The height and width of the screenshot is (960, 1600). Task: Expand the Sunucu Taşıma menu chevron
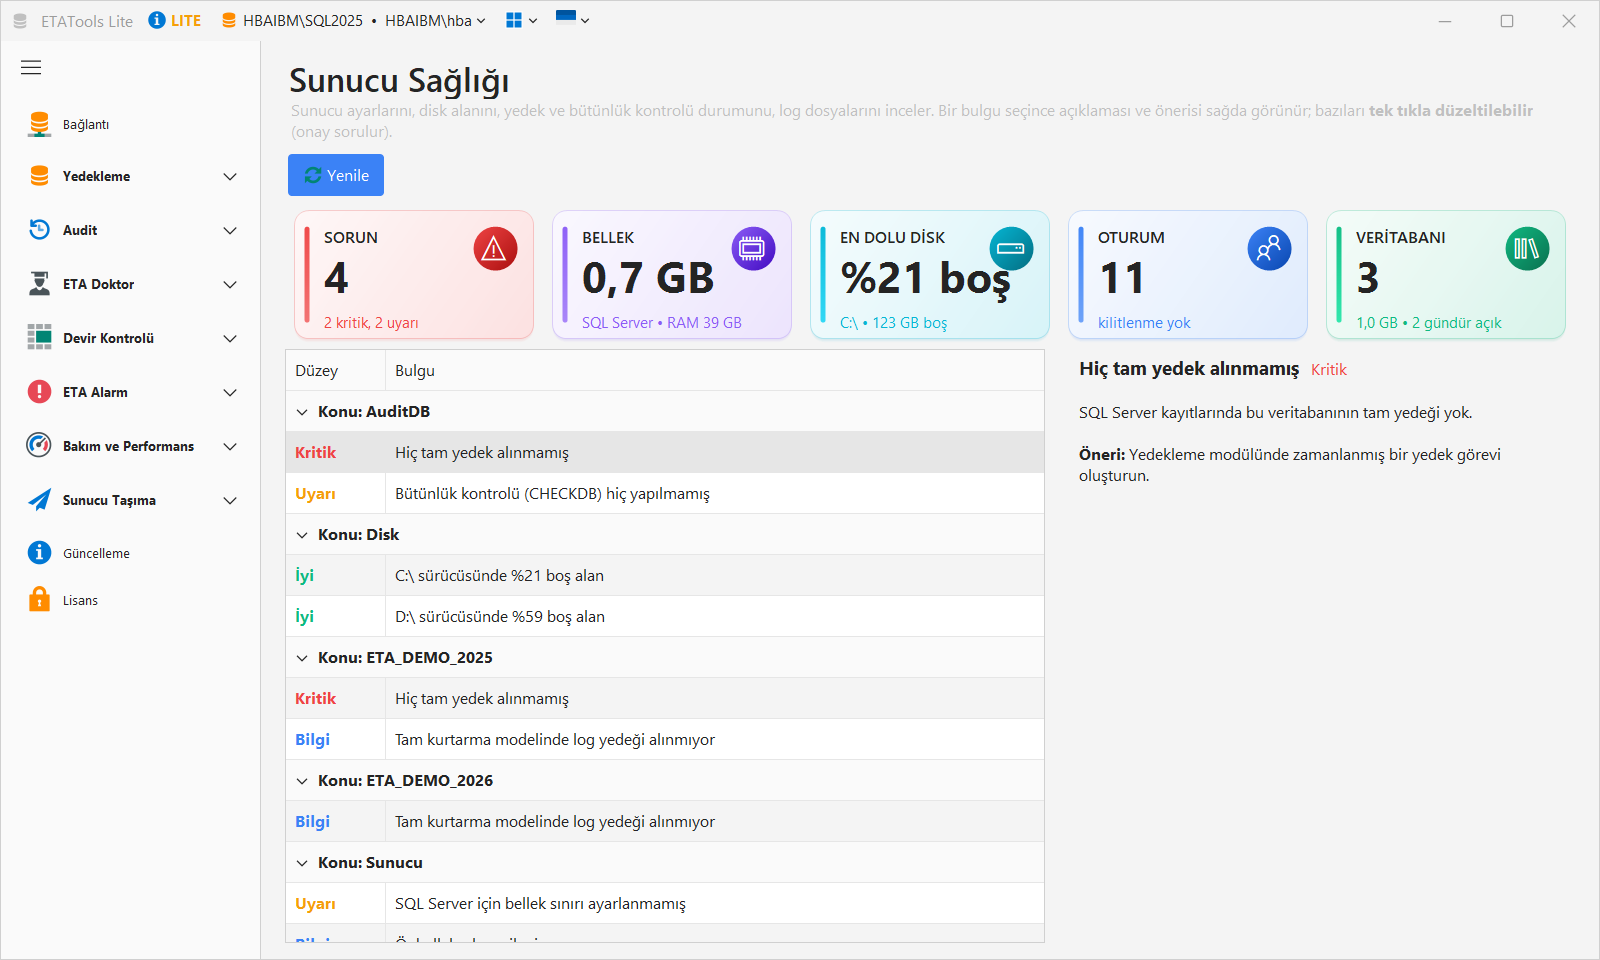point(230,501)
